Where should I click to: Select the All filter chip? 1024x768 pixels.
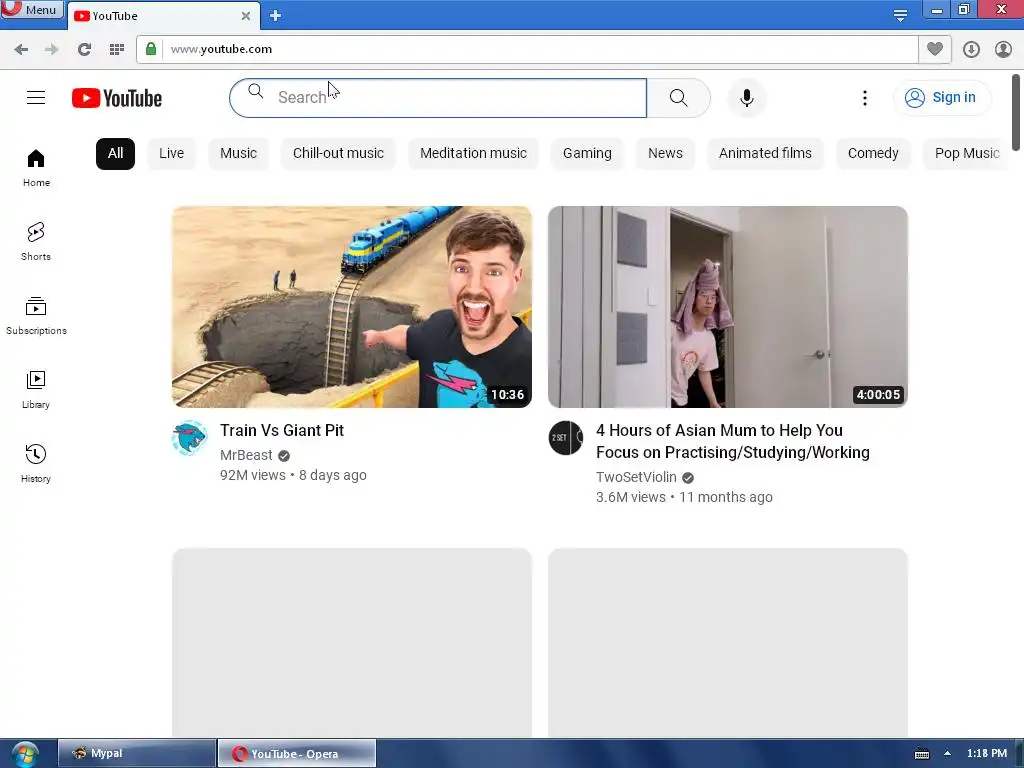[x=116, y=153]
